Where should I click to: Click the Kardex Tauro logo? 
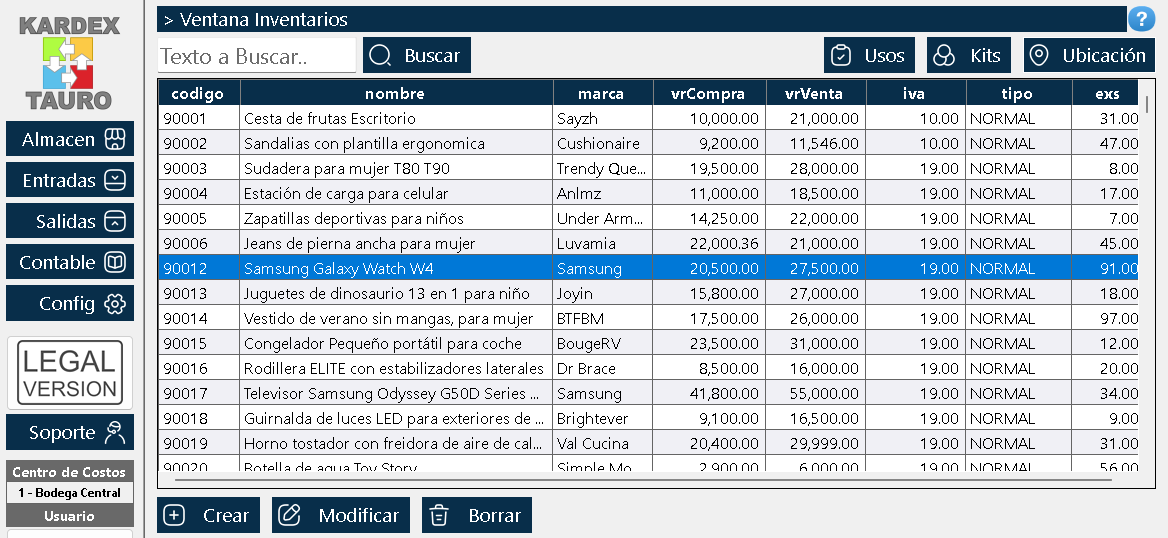point(69,63)
